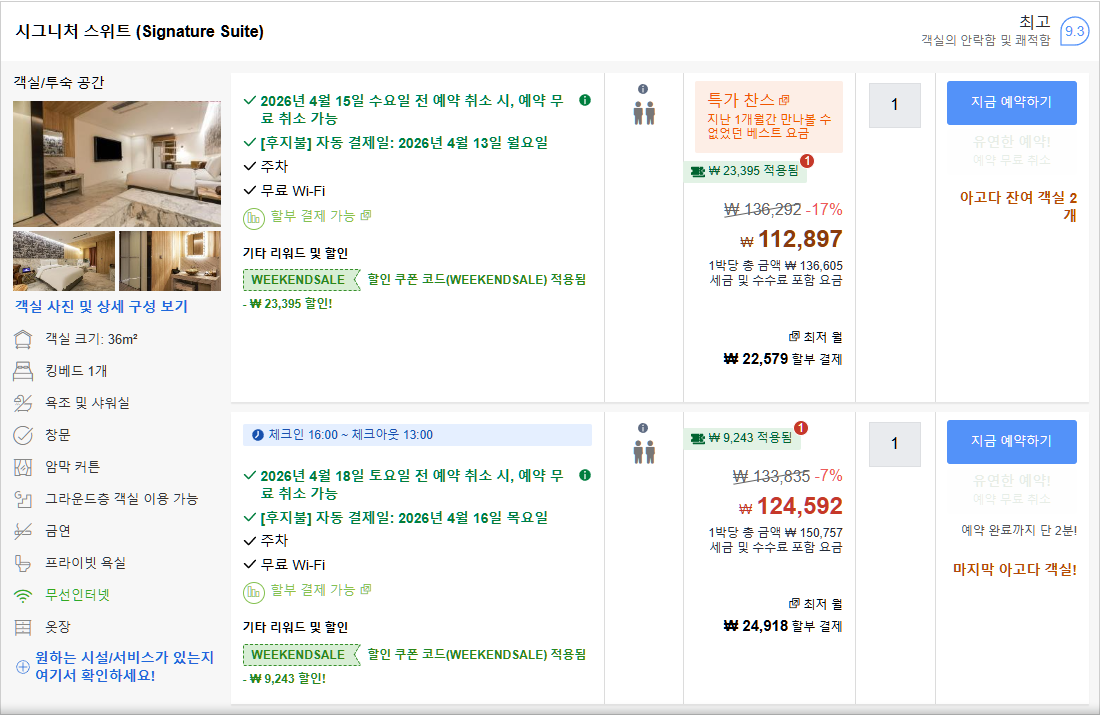The image size is (1100, 715).
Task: Book the ₩124,592 room with 지금 예약하기
Action: (x=1011, y=441)
